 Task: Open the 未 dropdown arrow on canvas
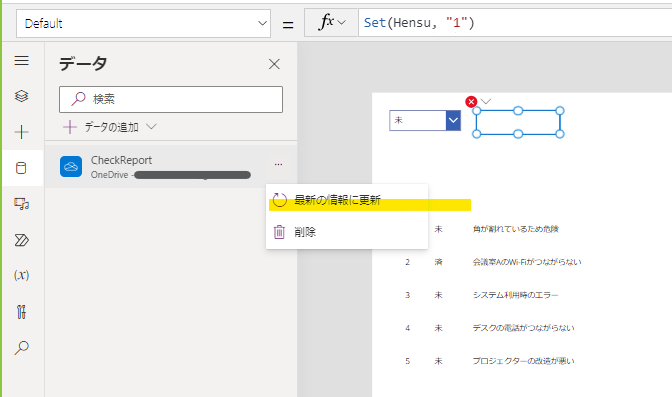[453, 120]
